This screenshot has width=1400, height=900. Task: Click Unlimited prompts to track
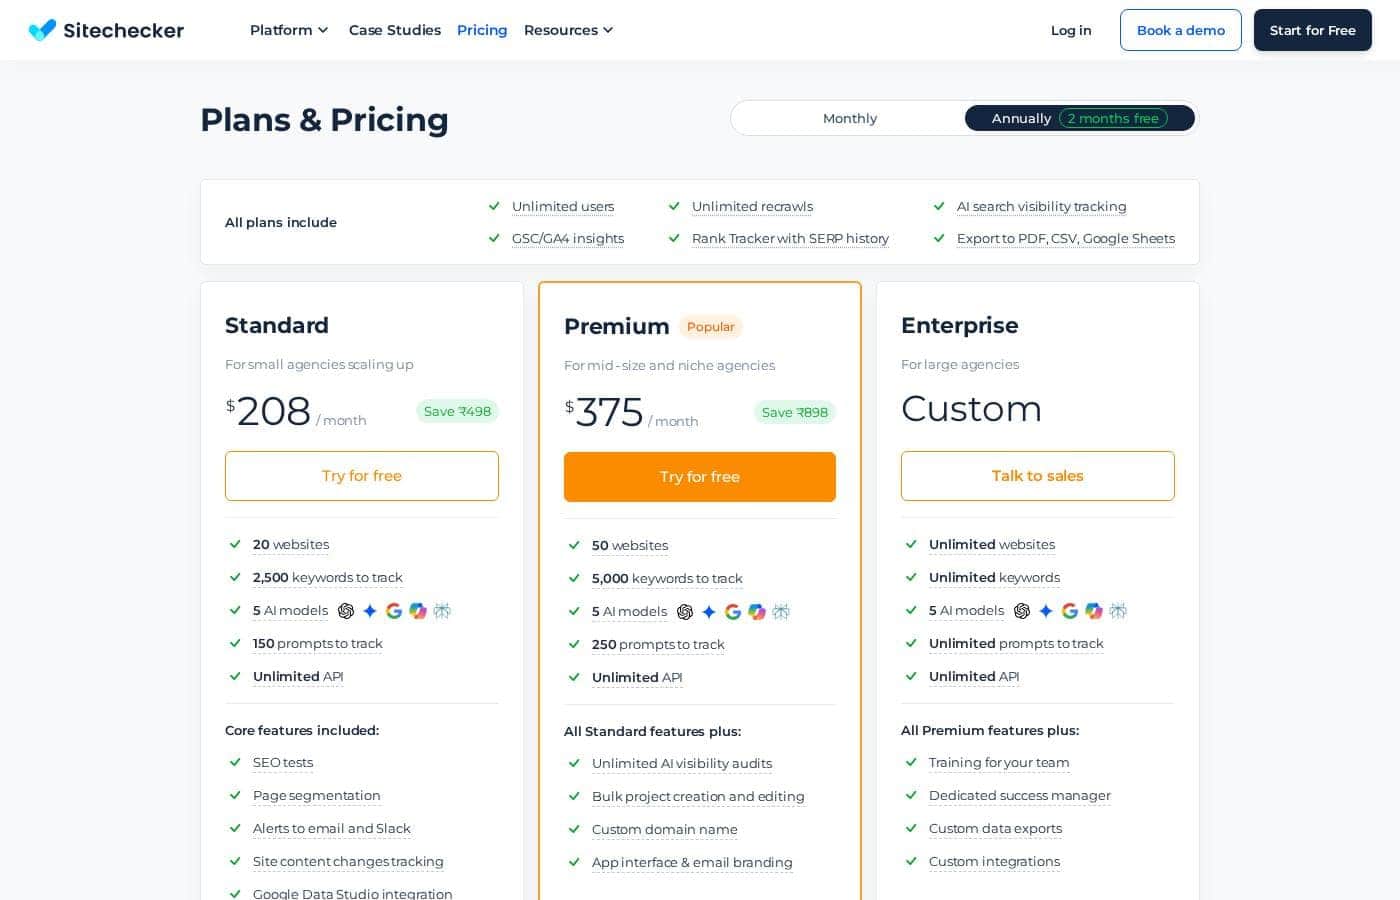1016,643
